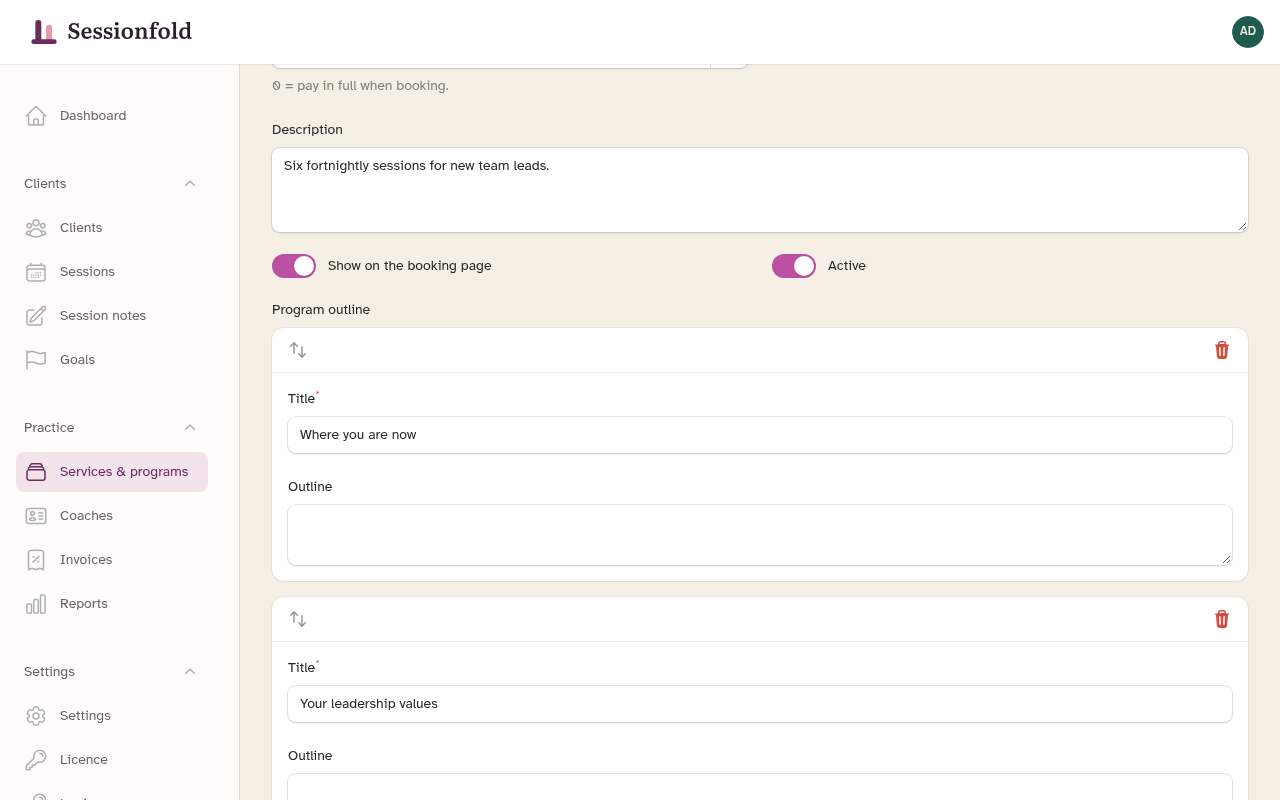Screen dimensions: 1280x800
Task: Click the Description text area
Action: click(x=760, y=190)
